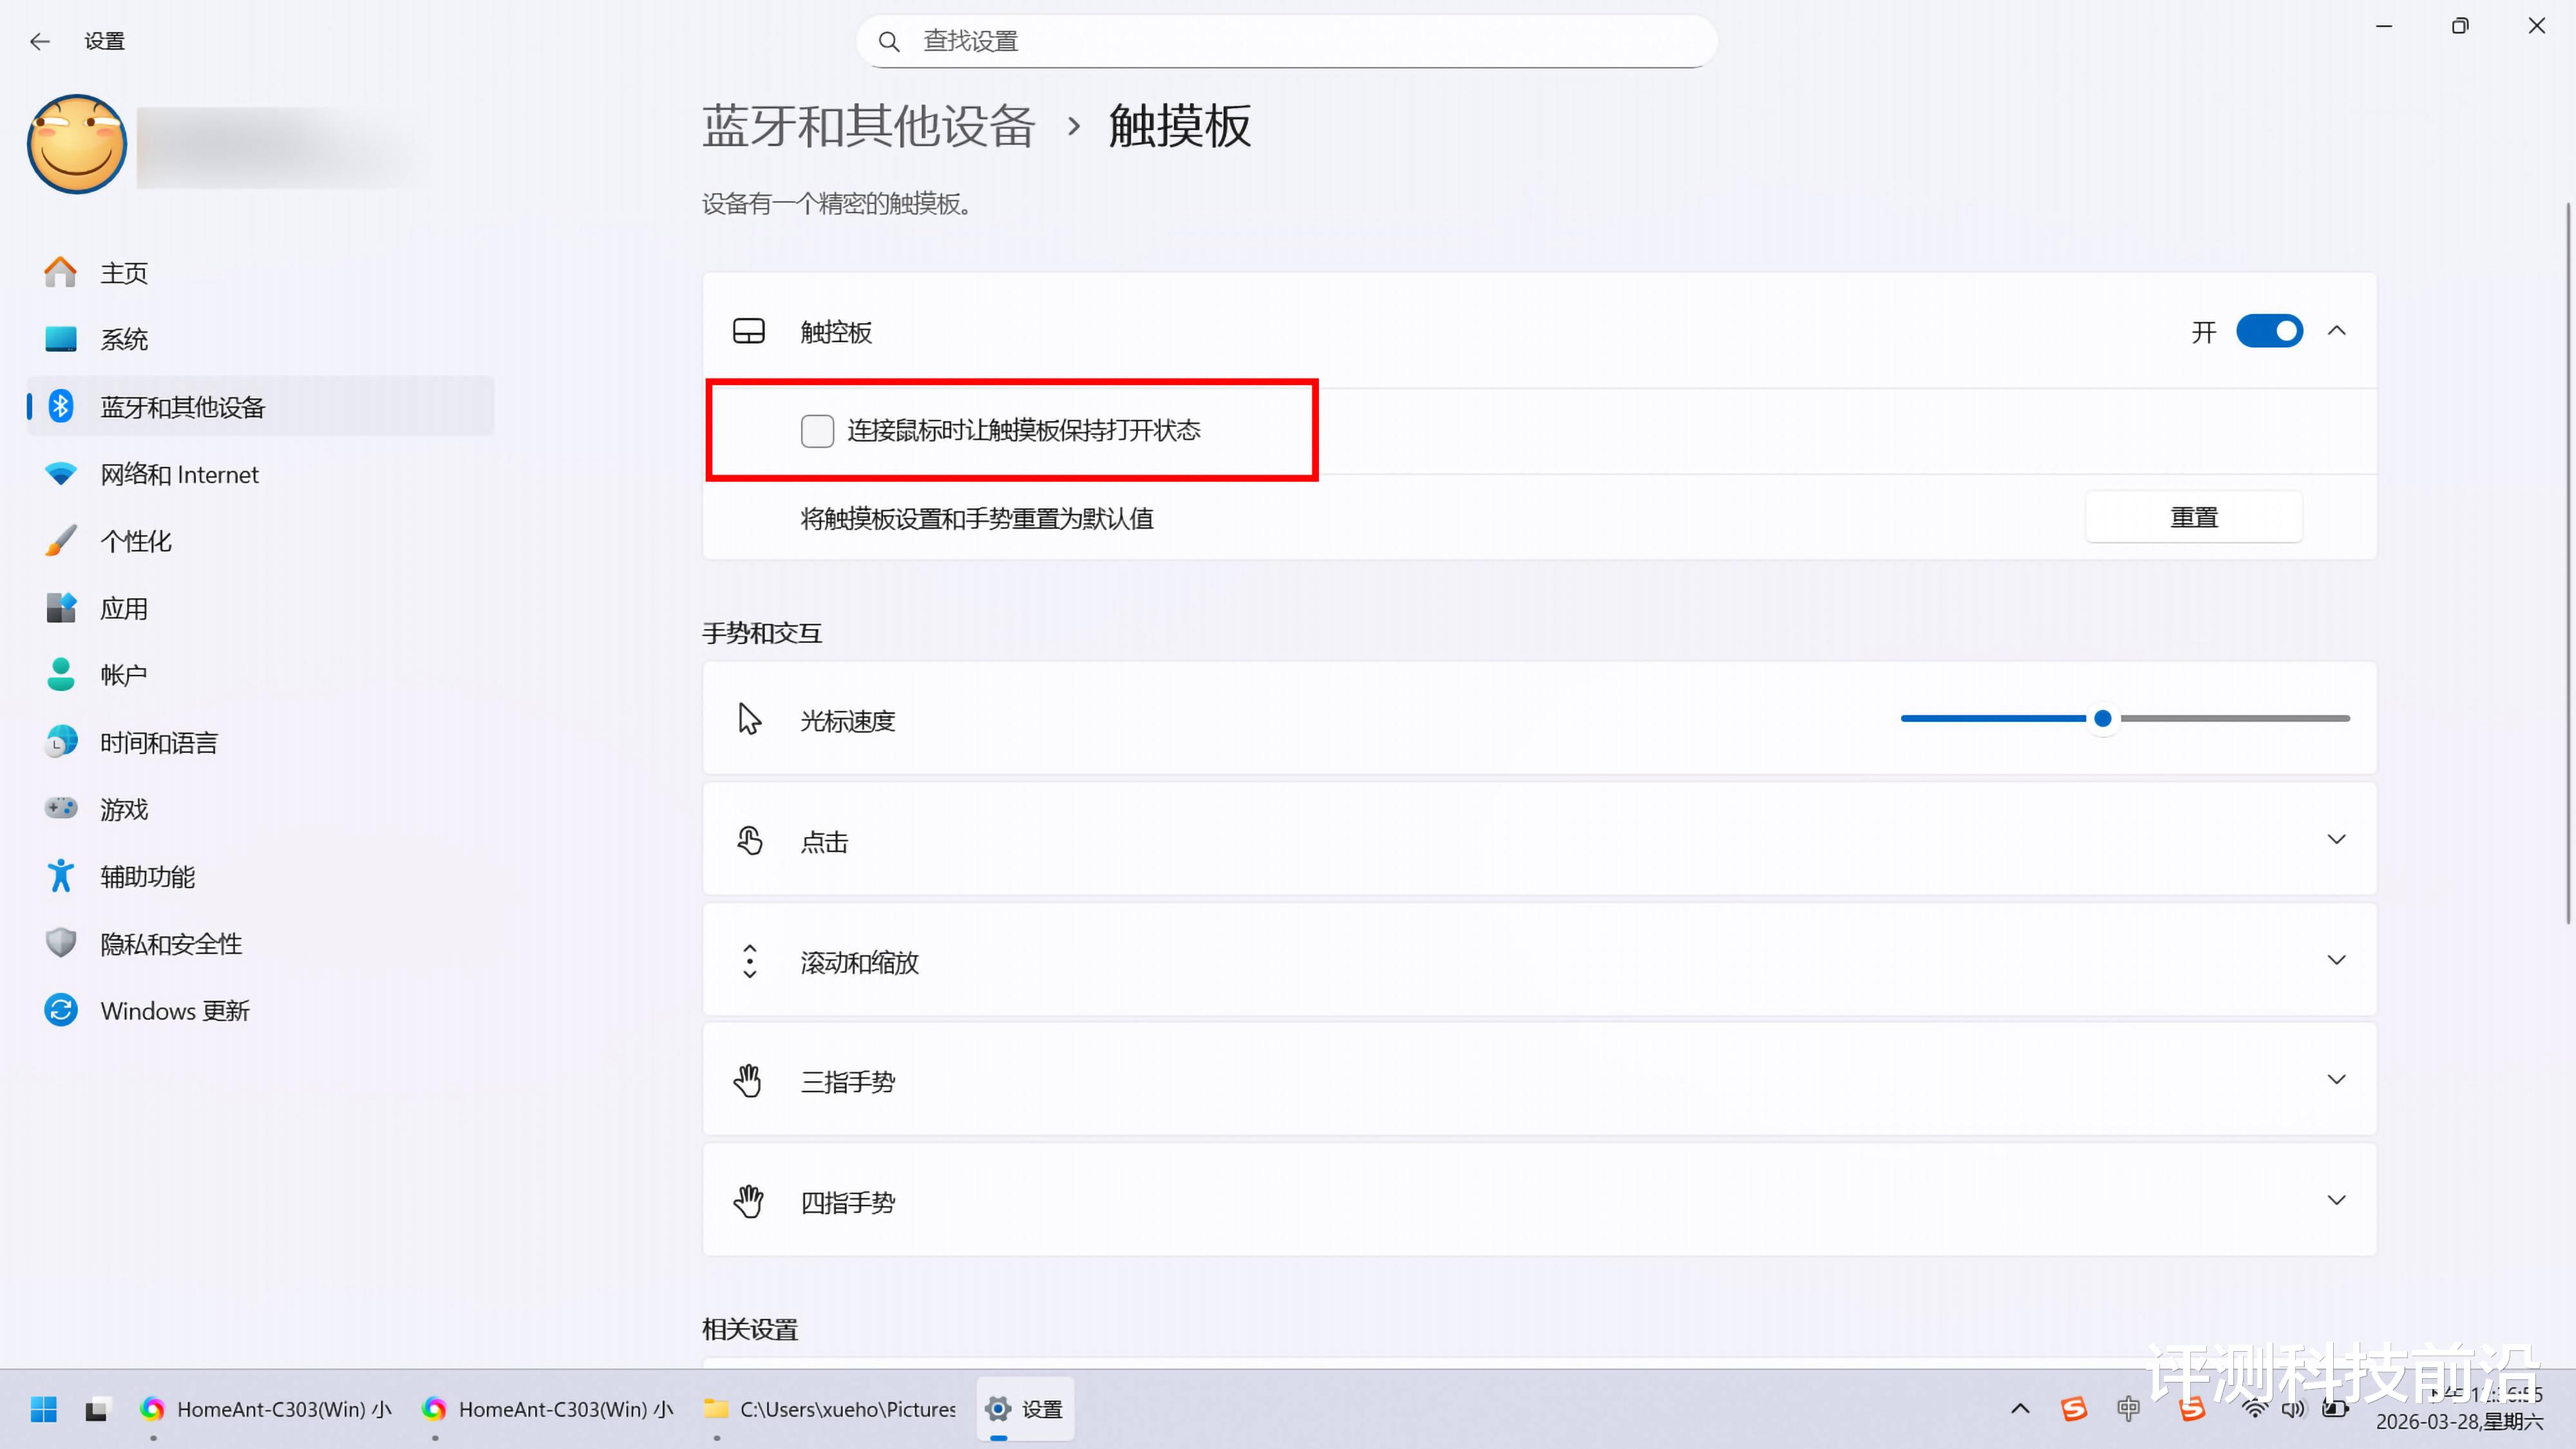Click the user avatar smiley picture

[77, 145]
